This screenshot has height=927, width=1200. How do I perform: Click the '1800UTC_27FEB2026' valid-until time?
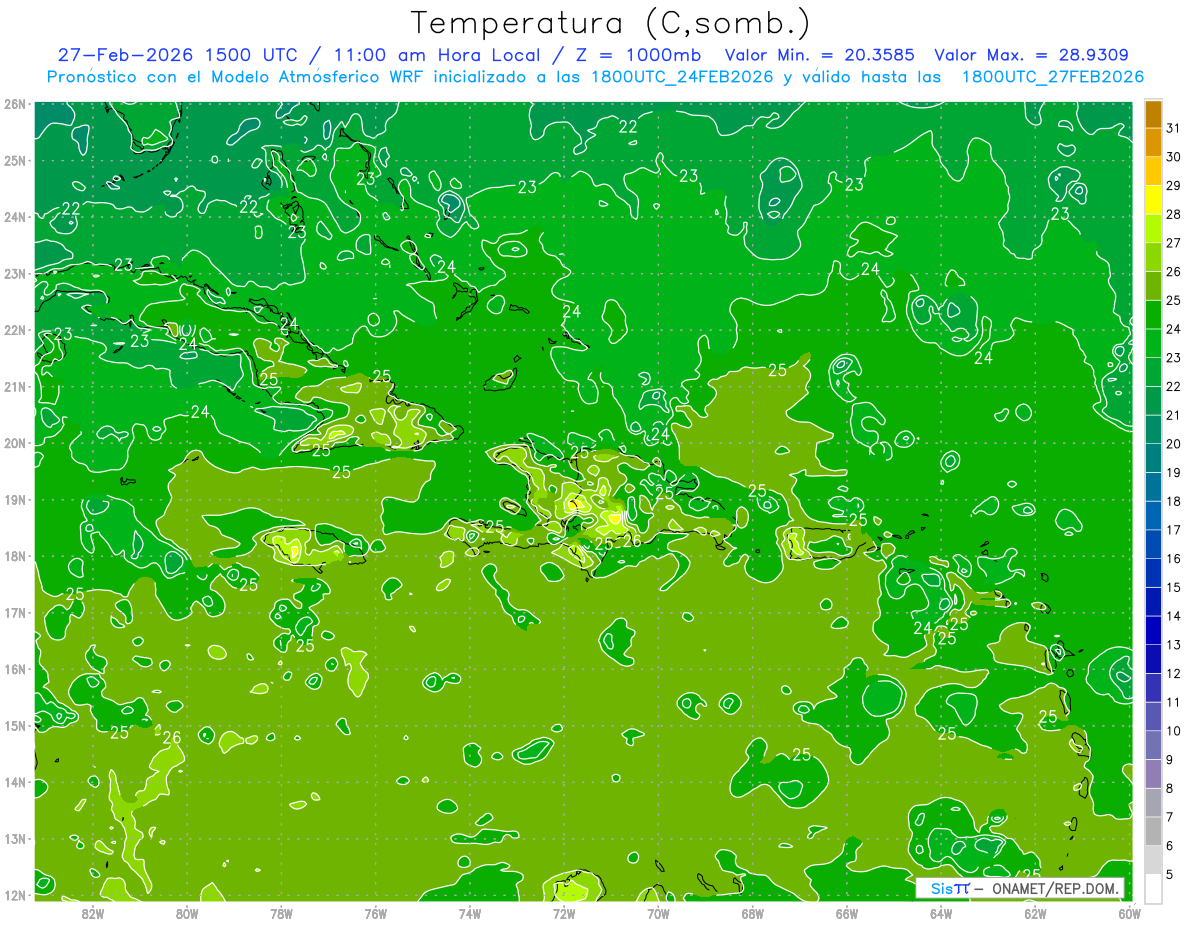pos(1052,77)
